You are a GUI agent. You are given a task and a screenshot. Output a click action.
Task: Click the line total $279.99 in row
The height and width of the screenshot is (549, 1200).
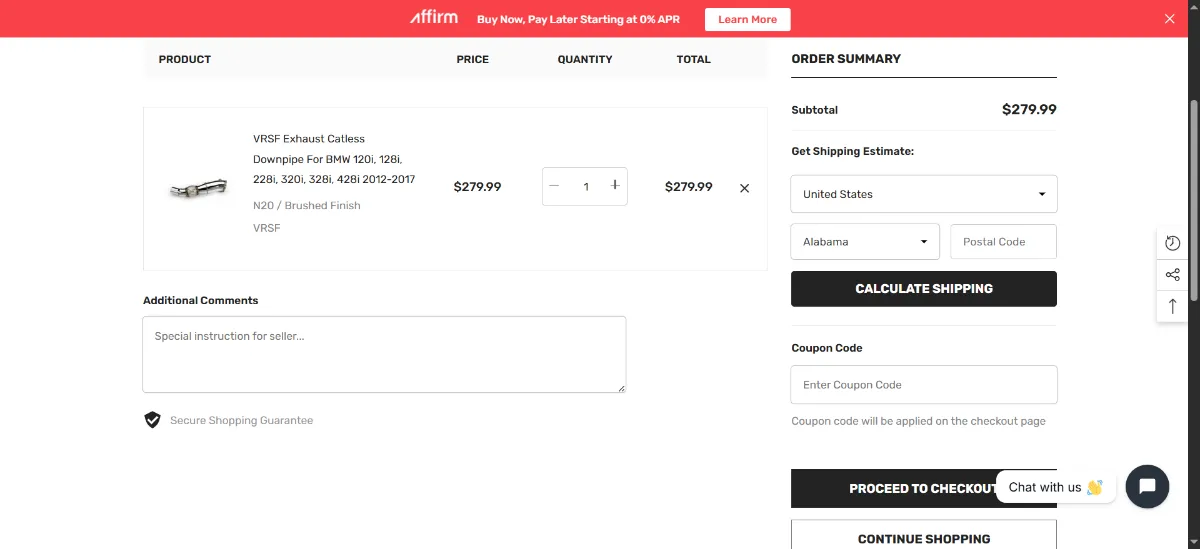688,187
